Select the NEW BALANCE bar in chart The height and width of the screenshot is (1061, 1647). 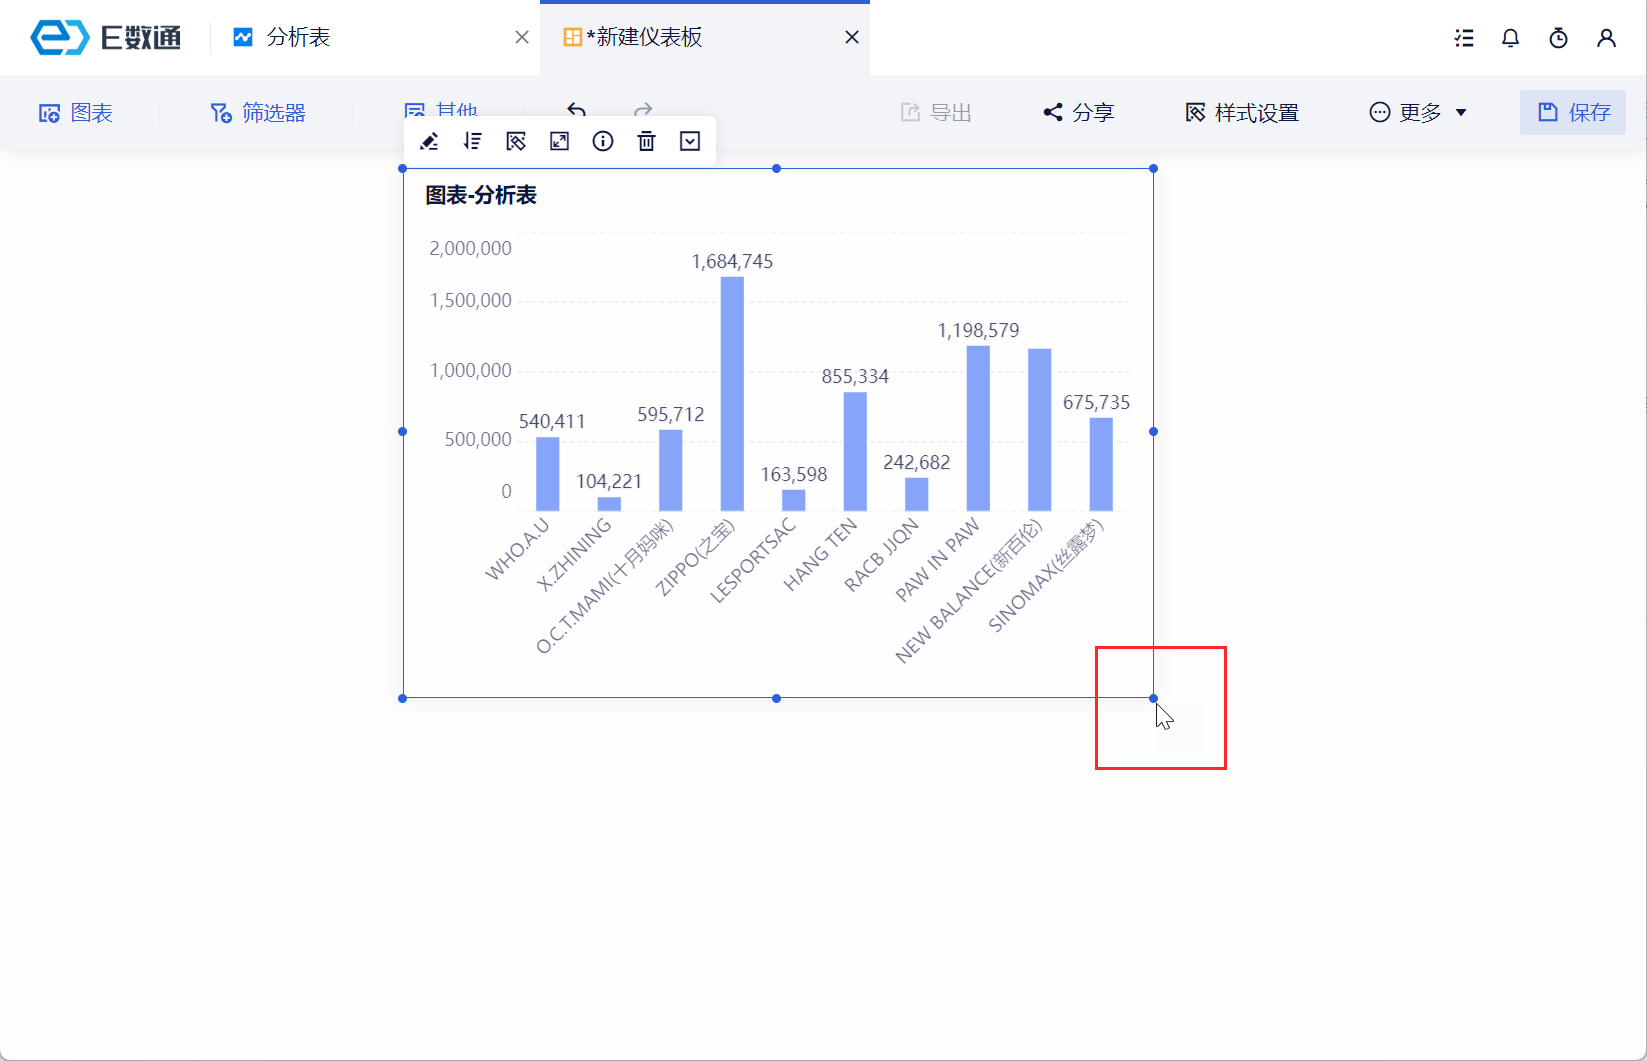(1040, 430)
